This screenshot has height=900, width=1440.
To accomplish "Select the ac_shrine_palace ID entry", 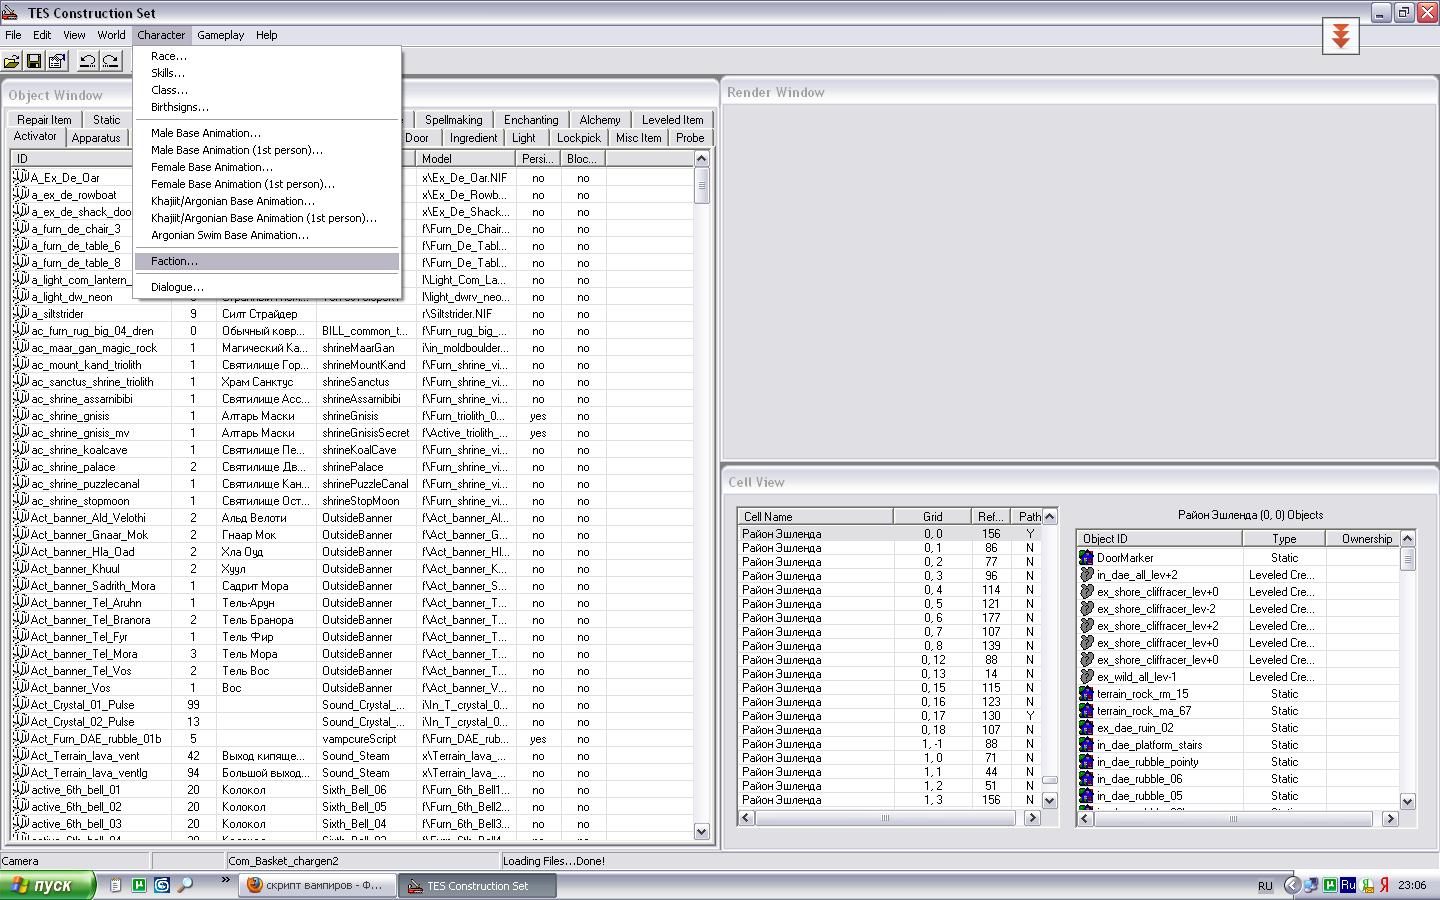I will coord(73,466).
